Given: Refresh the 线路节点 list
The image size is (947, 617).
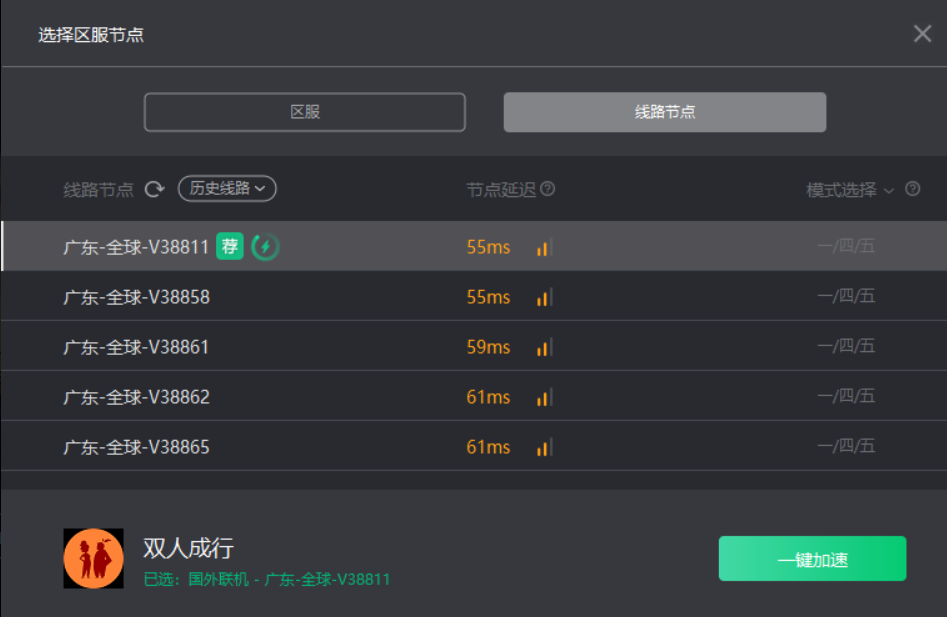Looking at the screenshot, I should pos(155,190).
